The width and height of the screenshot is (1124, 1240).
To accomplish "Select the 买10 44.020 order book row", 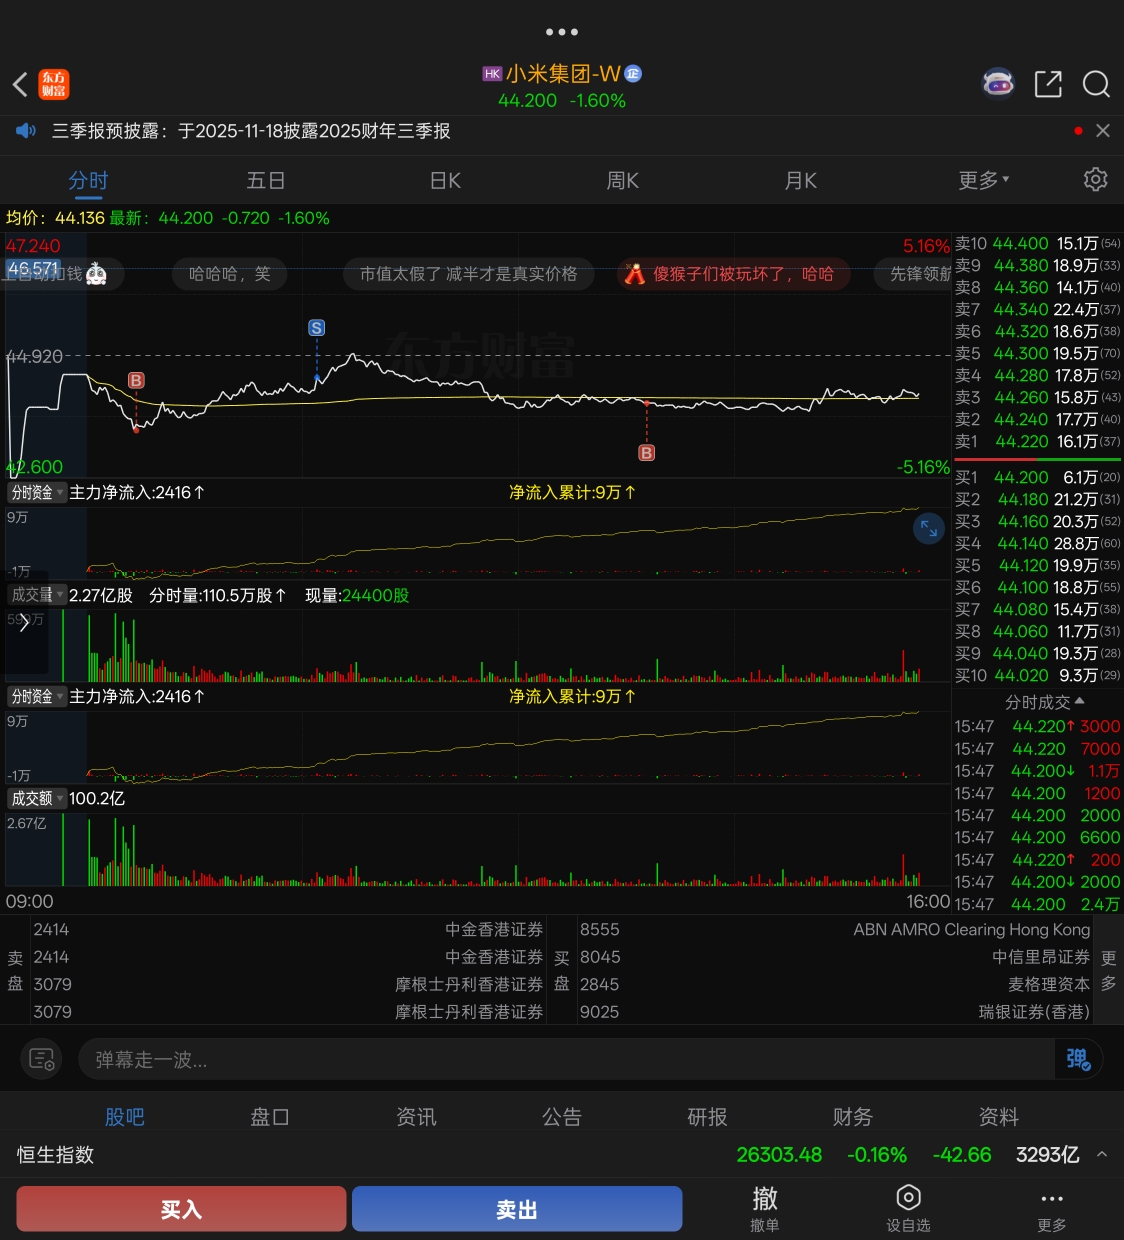I will point(1038,675).
